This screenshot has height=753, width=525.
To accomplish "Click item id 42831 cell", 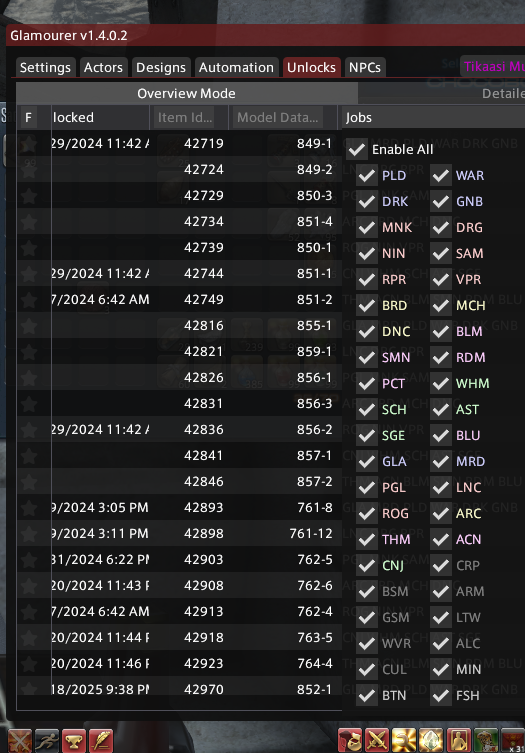I will [204, 403].
